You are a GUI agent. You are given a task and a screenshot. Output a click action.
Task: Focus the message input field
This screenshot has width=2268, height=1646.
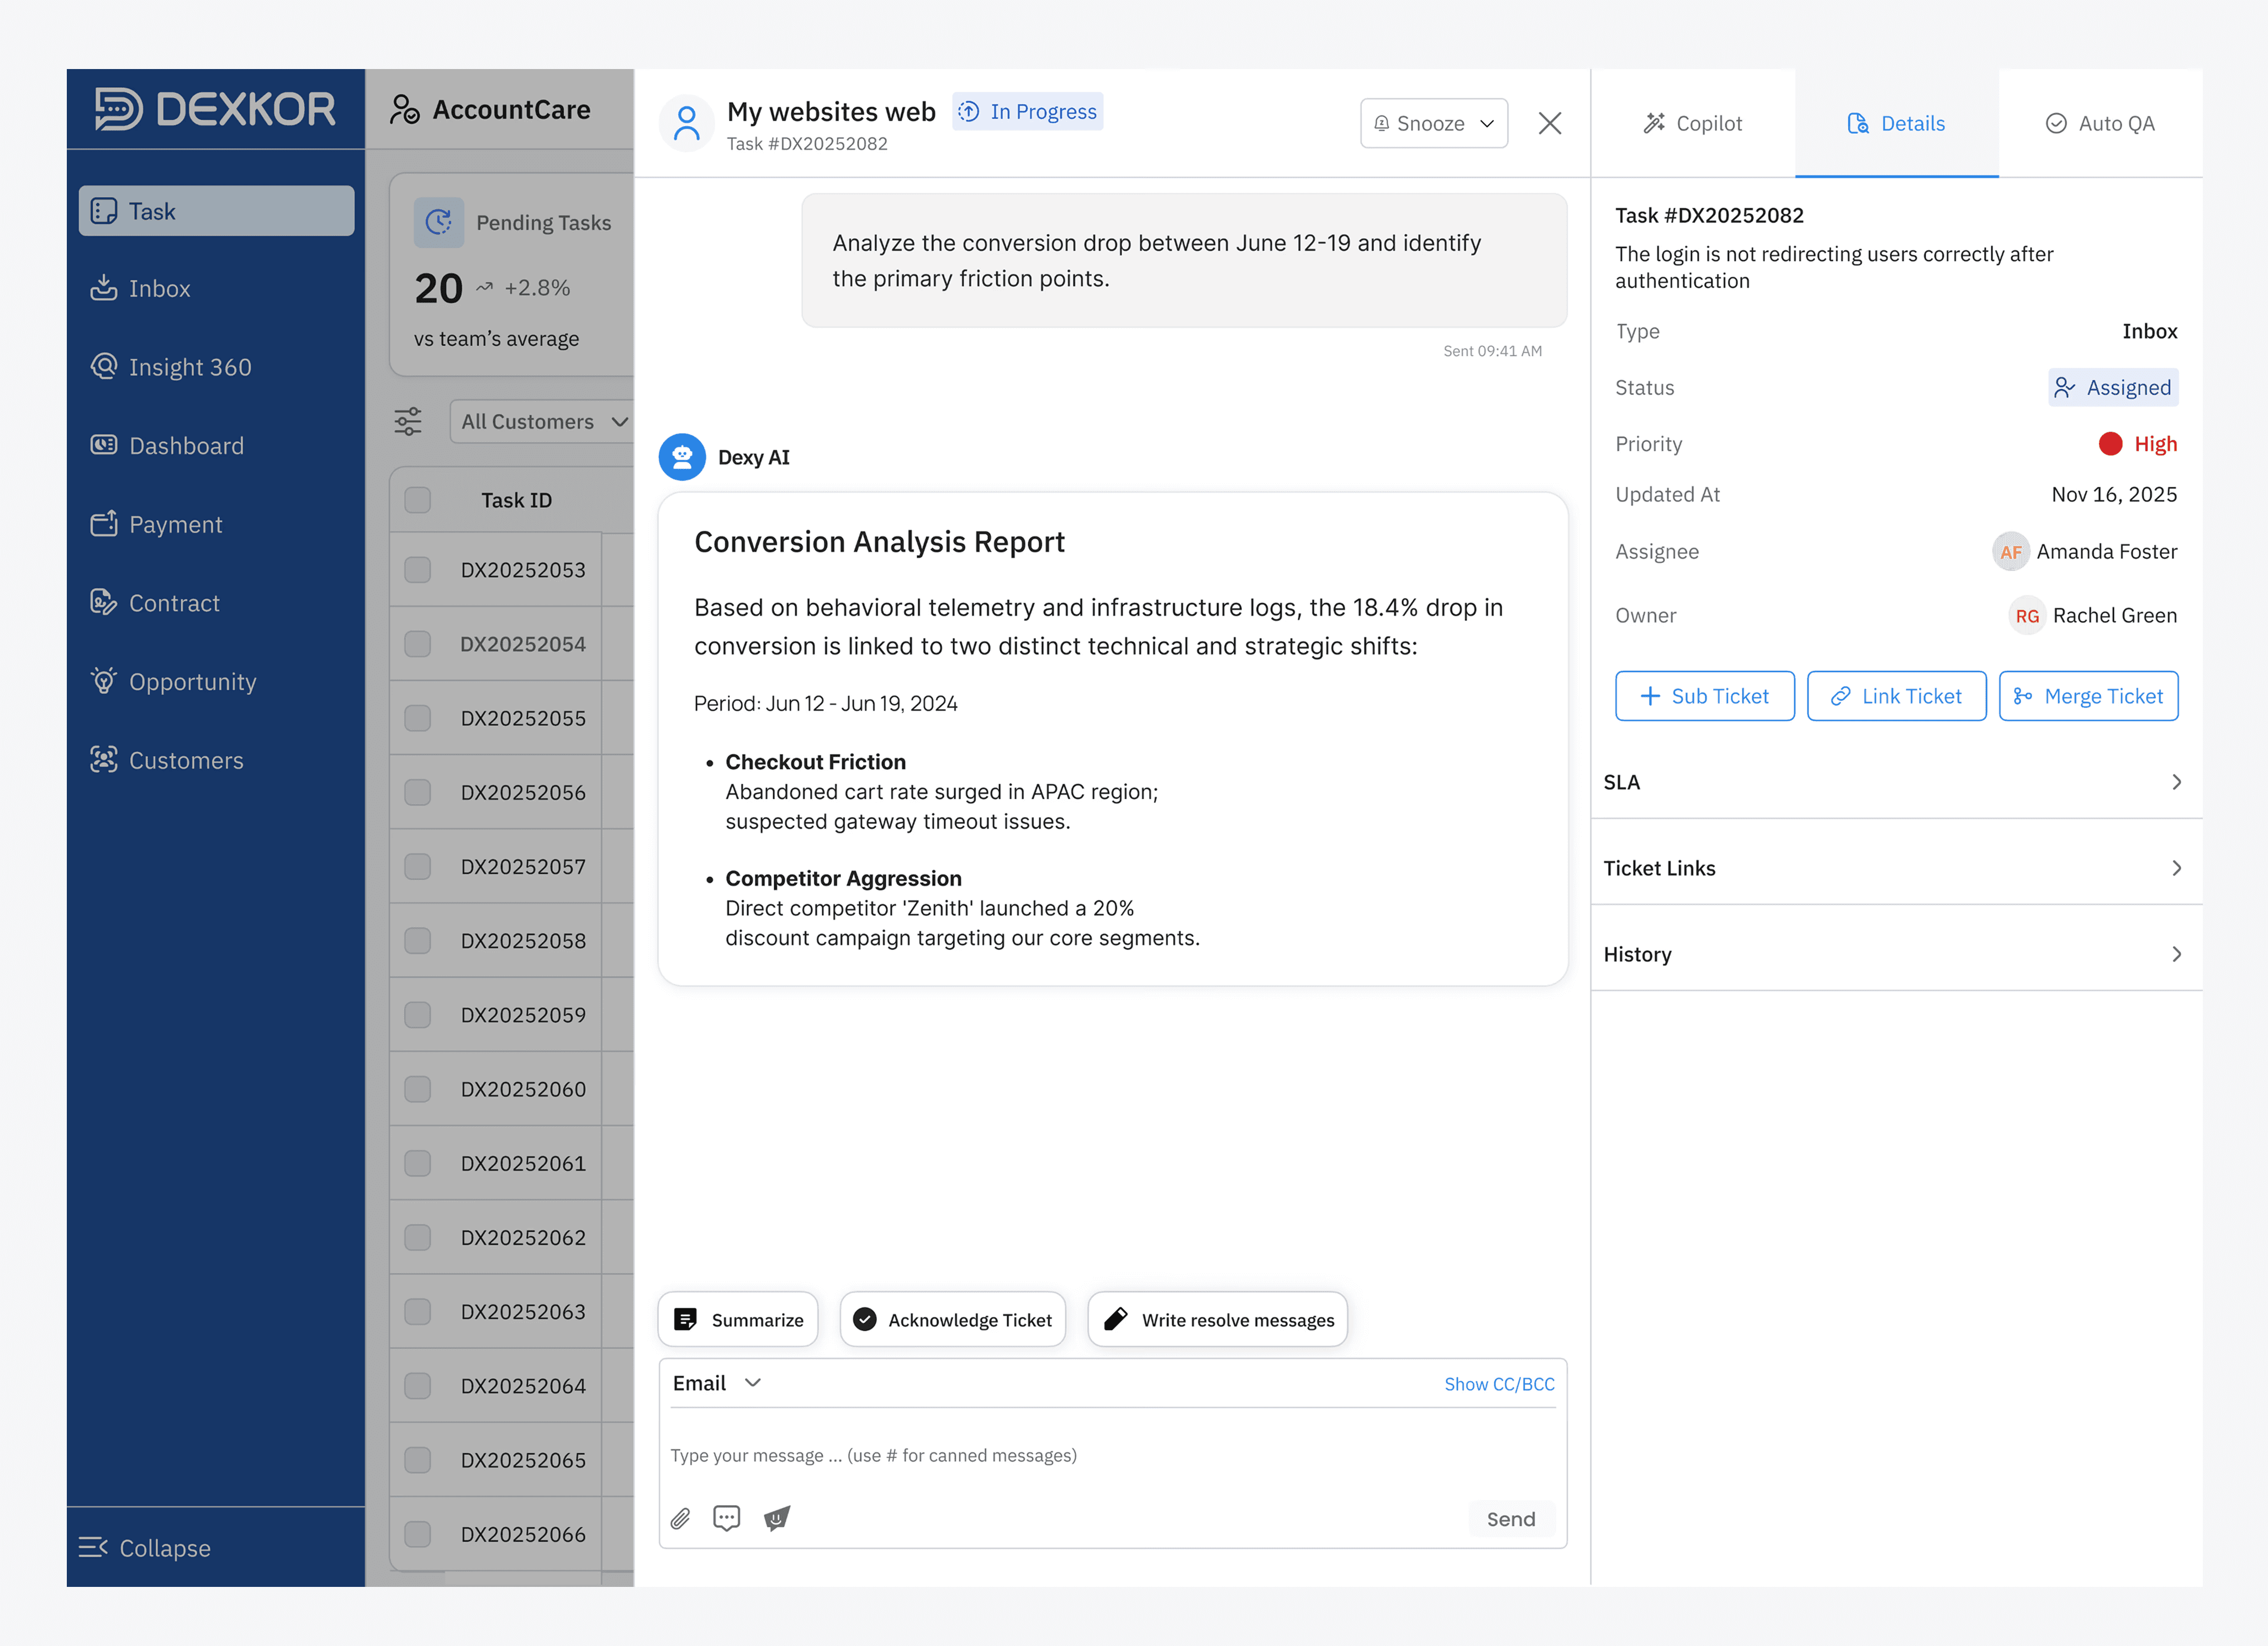[1112, 1455]
